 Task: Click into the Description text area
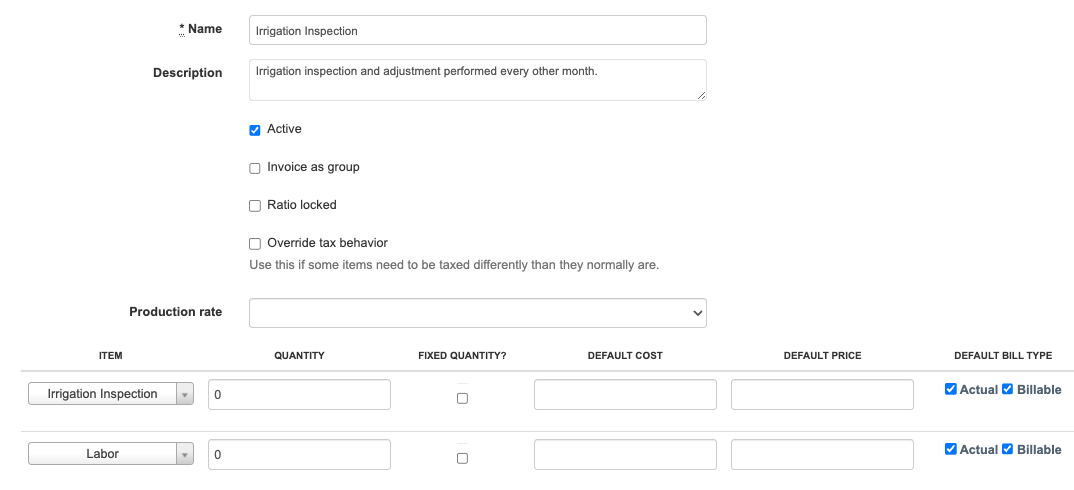point(477,80)
